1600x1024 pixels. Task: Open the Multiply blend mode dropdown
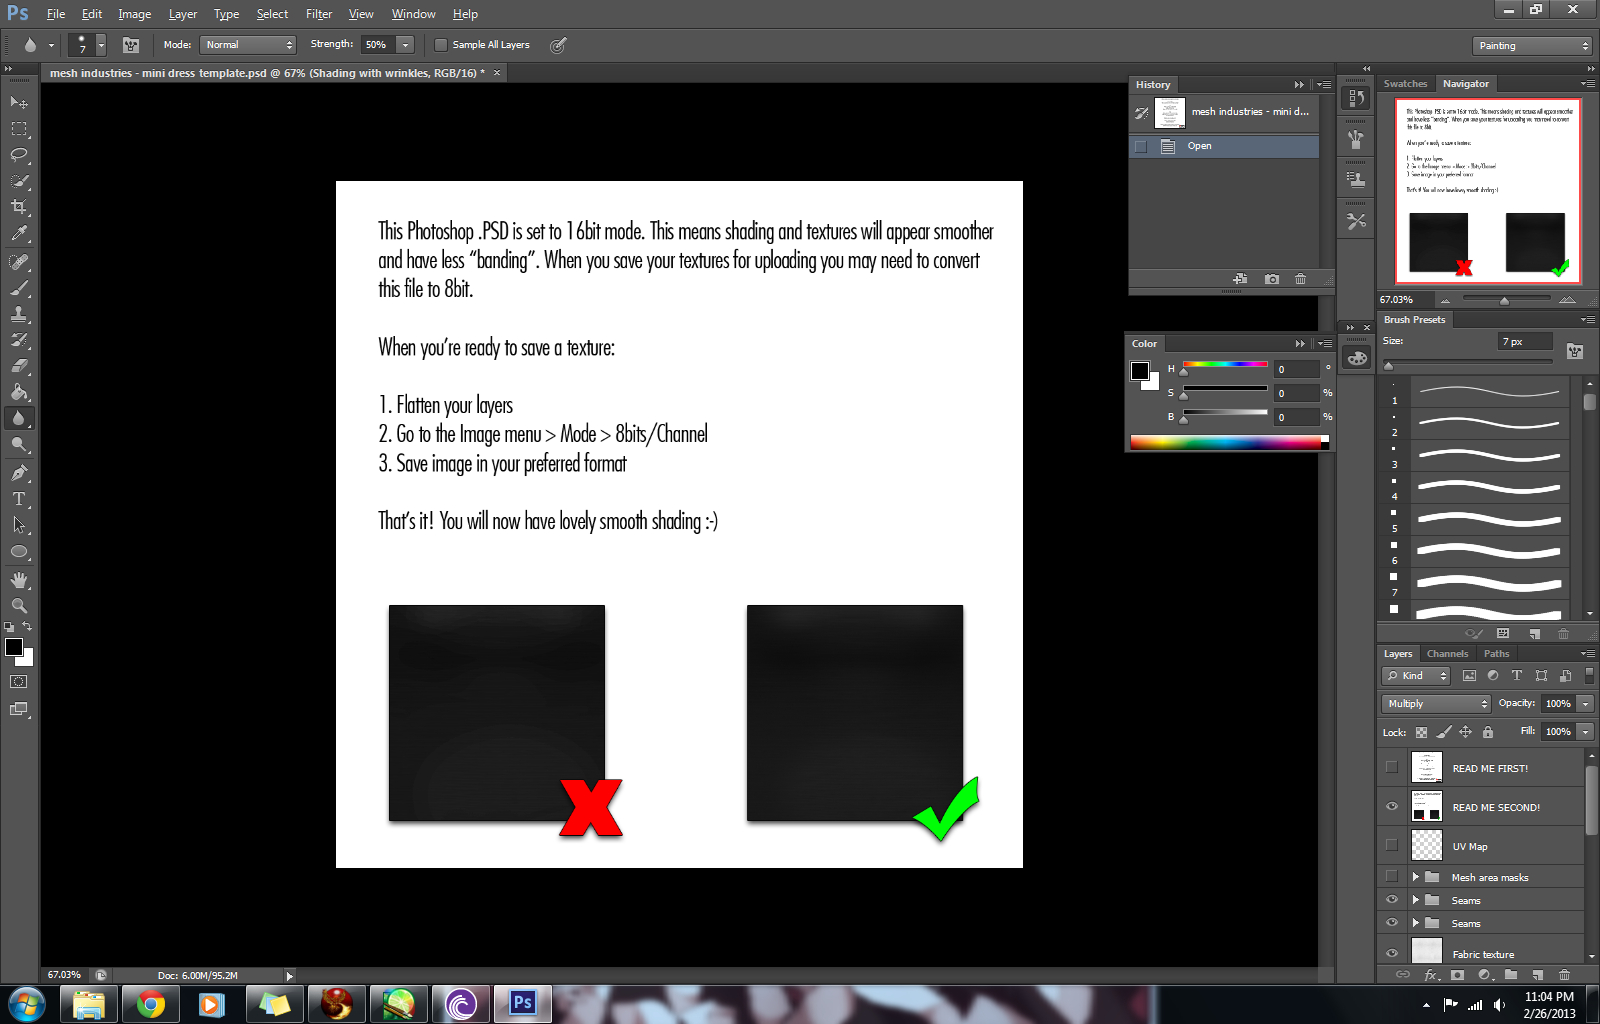click(1435, 704)
